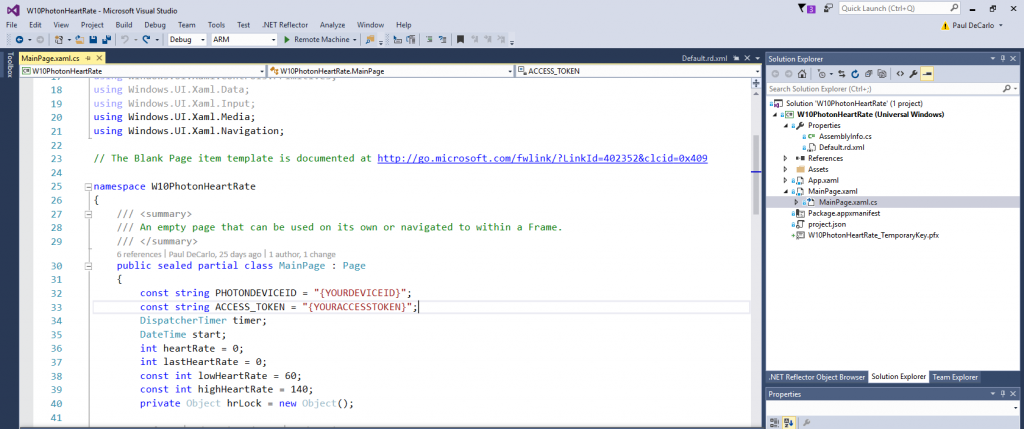Click the Undo arrow icon

click(125, 39)
